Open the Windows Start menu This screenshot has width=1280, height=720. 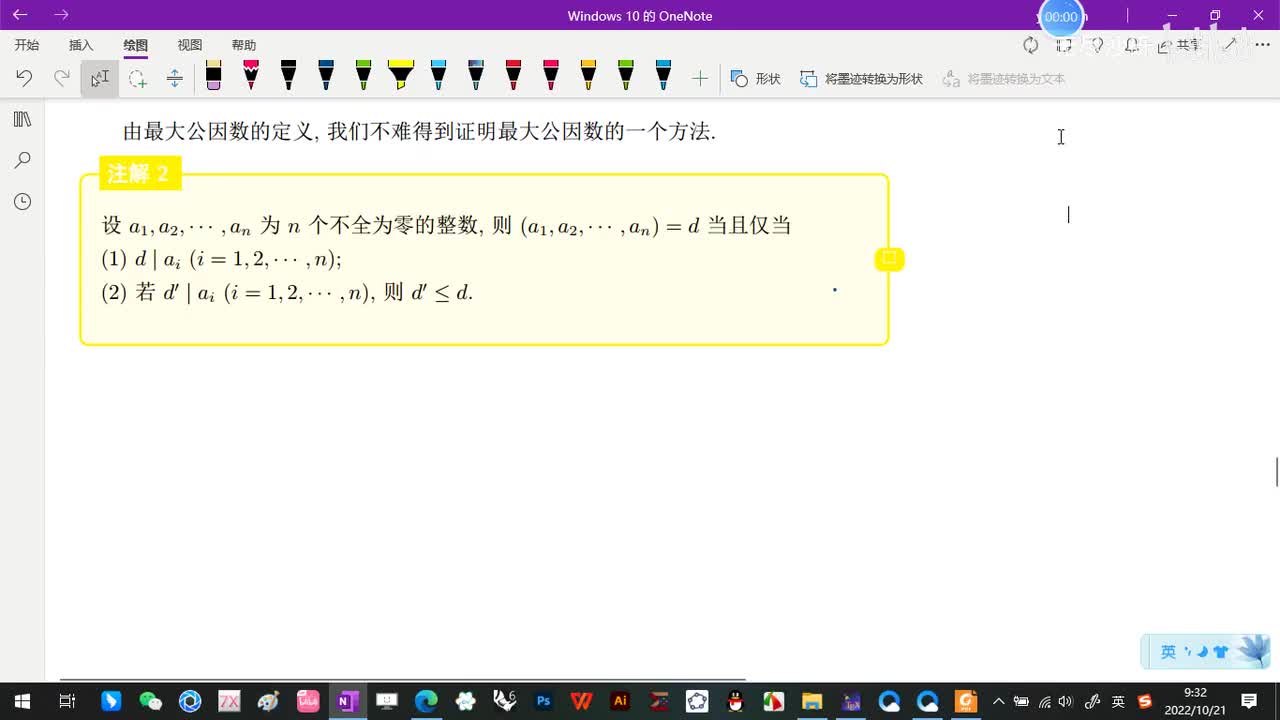22,701
